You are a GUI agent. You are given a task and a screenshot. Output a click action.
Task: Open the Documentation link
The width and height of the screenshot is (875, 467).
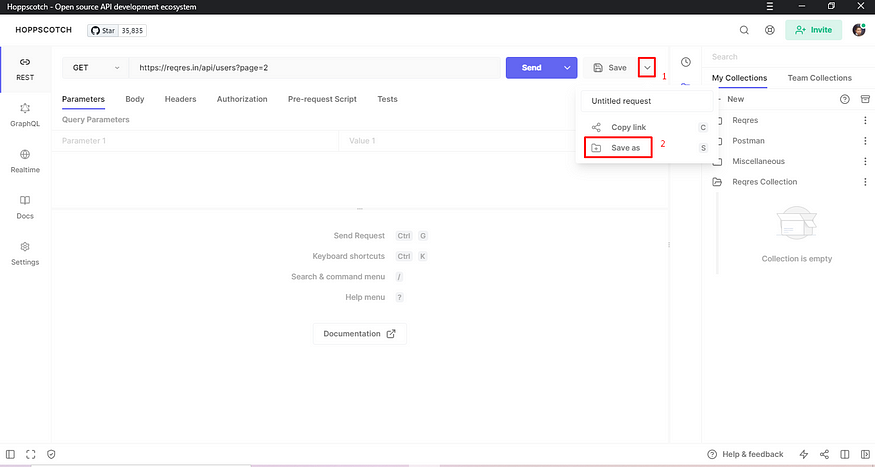click(x=359, y=334)
